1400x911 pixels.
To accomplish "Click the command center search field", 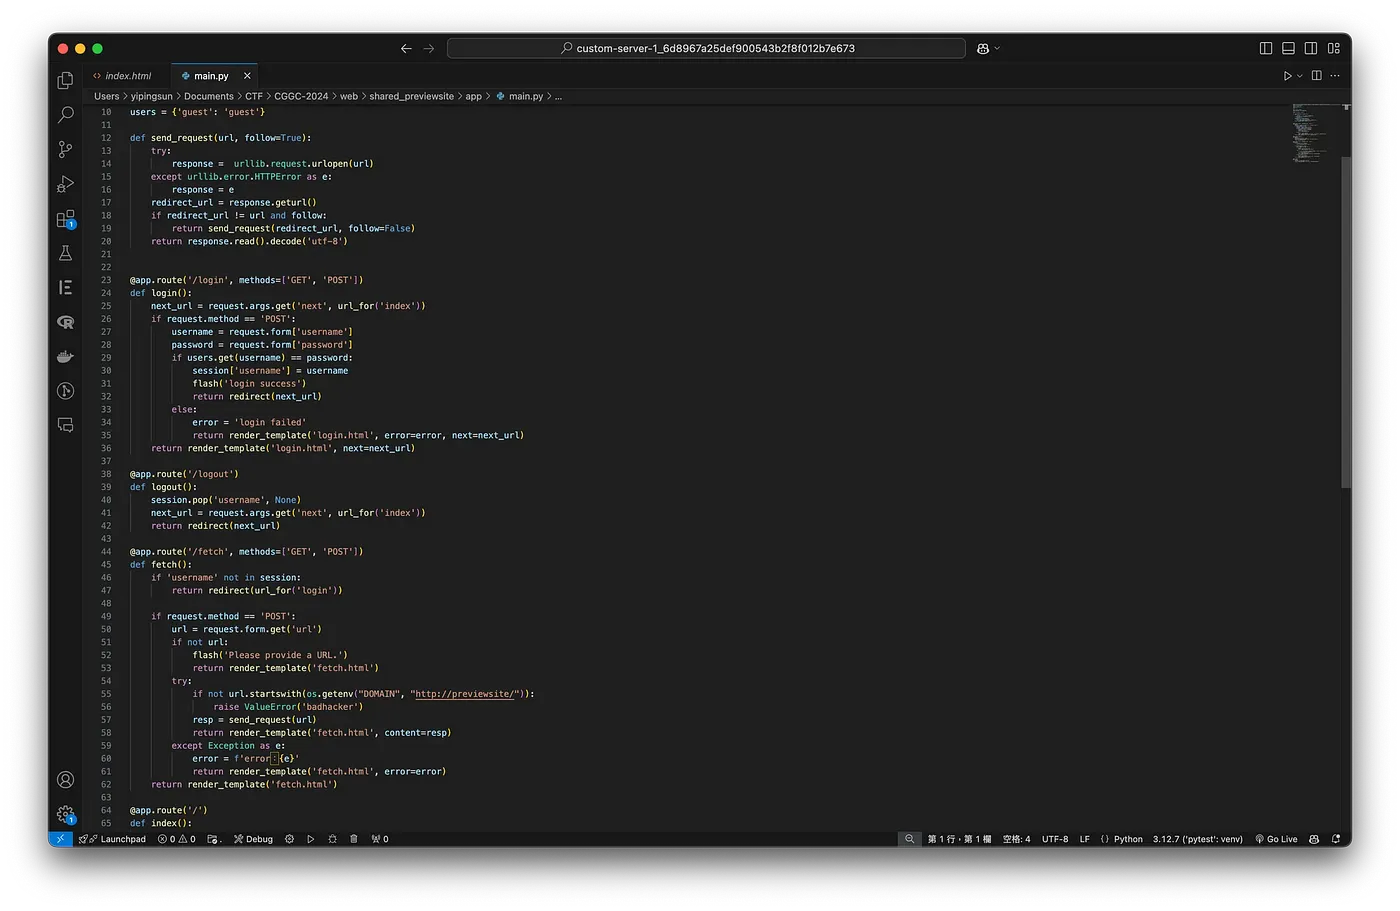I will 706,48.
